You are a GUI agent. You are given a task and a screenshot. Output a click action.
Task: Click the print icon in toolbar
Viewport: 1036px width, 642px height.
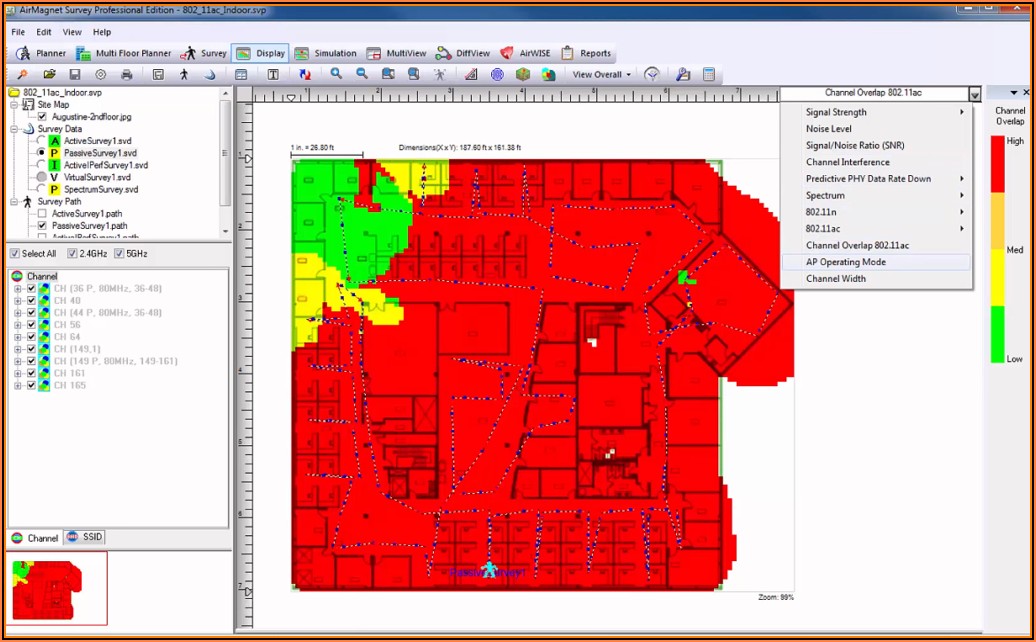127,74
